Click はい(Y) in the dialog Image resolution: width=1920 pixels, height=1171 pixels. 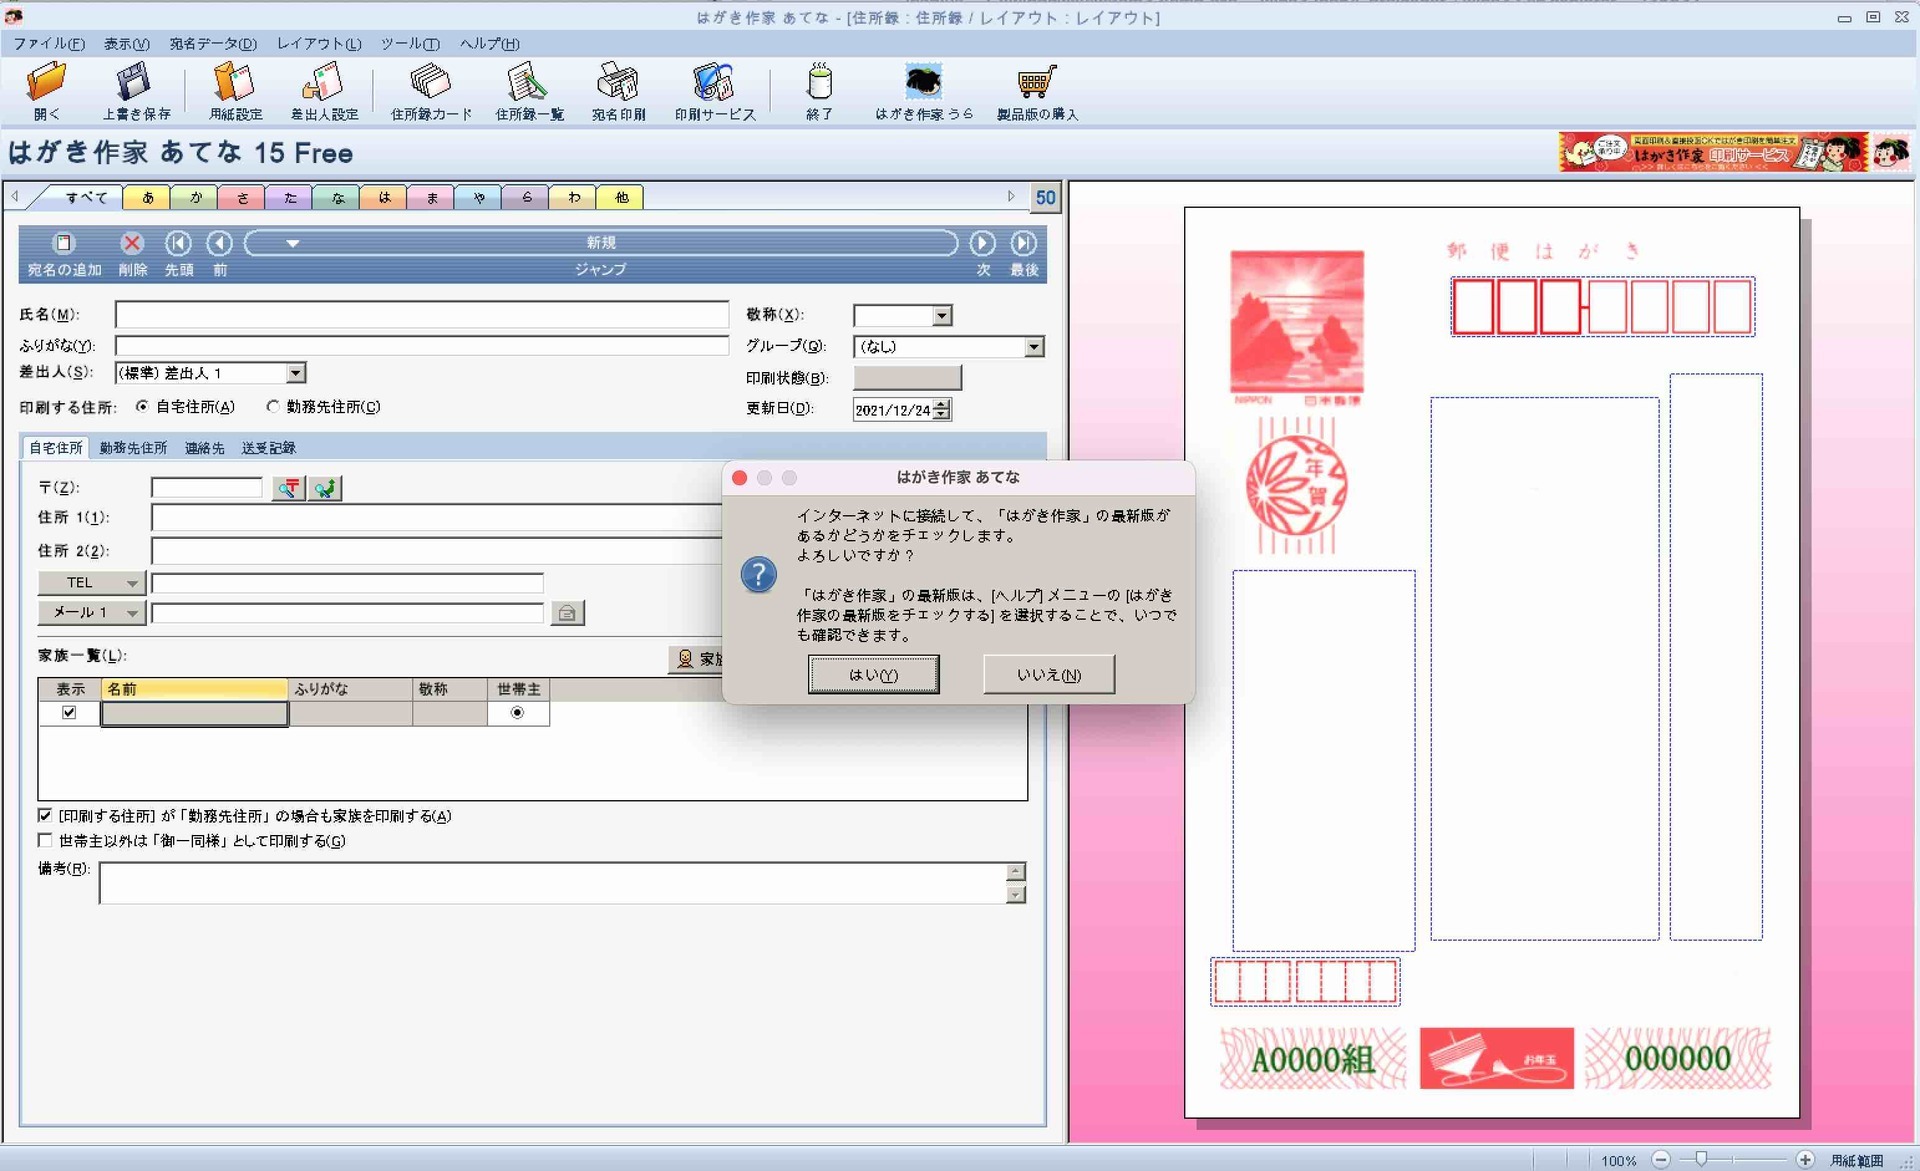point(873,675)
